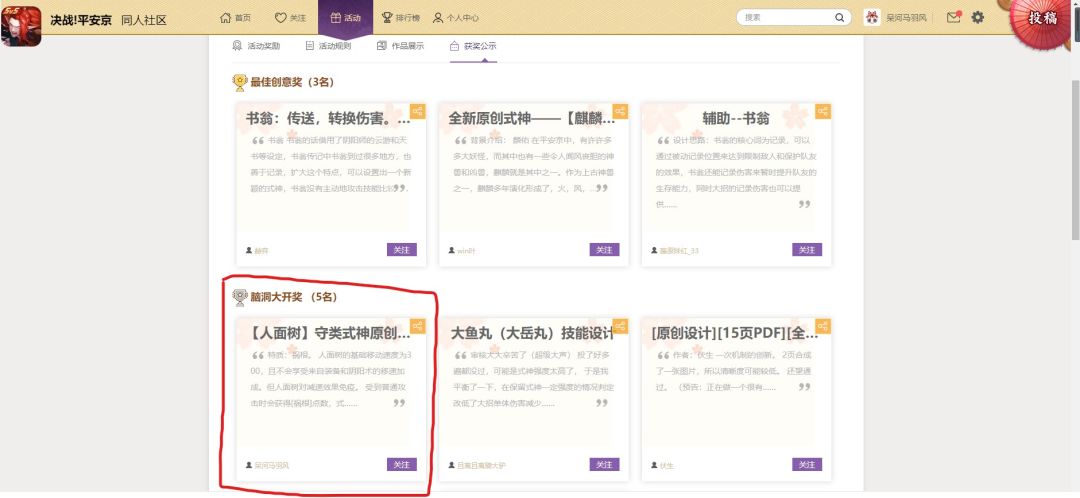This screenshot has width=1080, height=498.
Task: Follow author of 大鱼丸(大岳丸) card
Action: pyautogui.click(x=604, y=464)
